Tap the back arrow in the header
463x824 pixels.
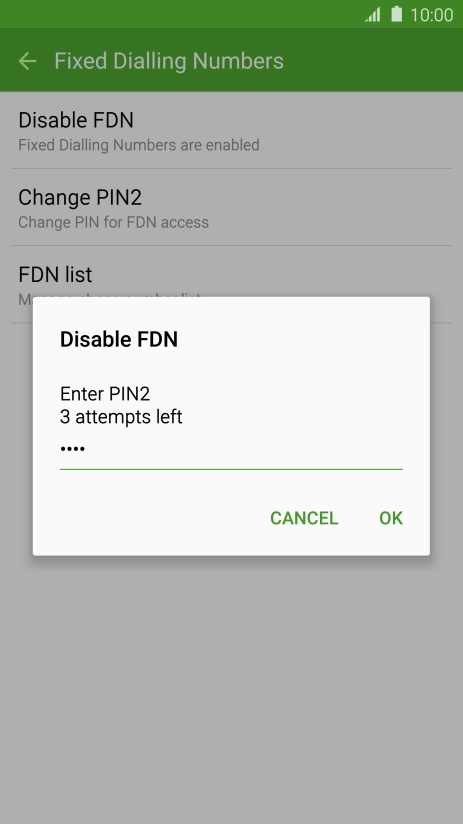(x=27, y=61)
